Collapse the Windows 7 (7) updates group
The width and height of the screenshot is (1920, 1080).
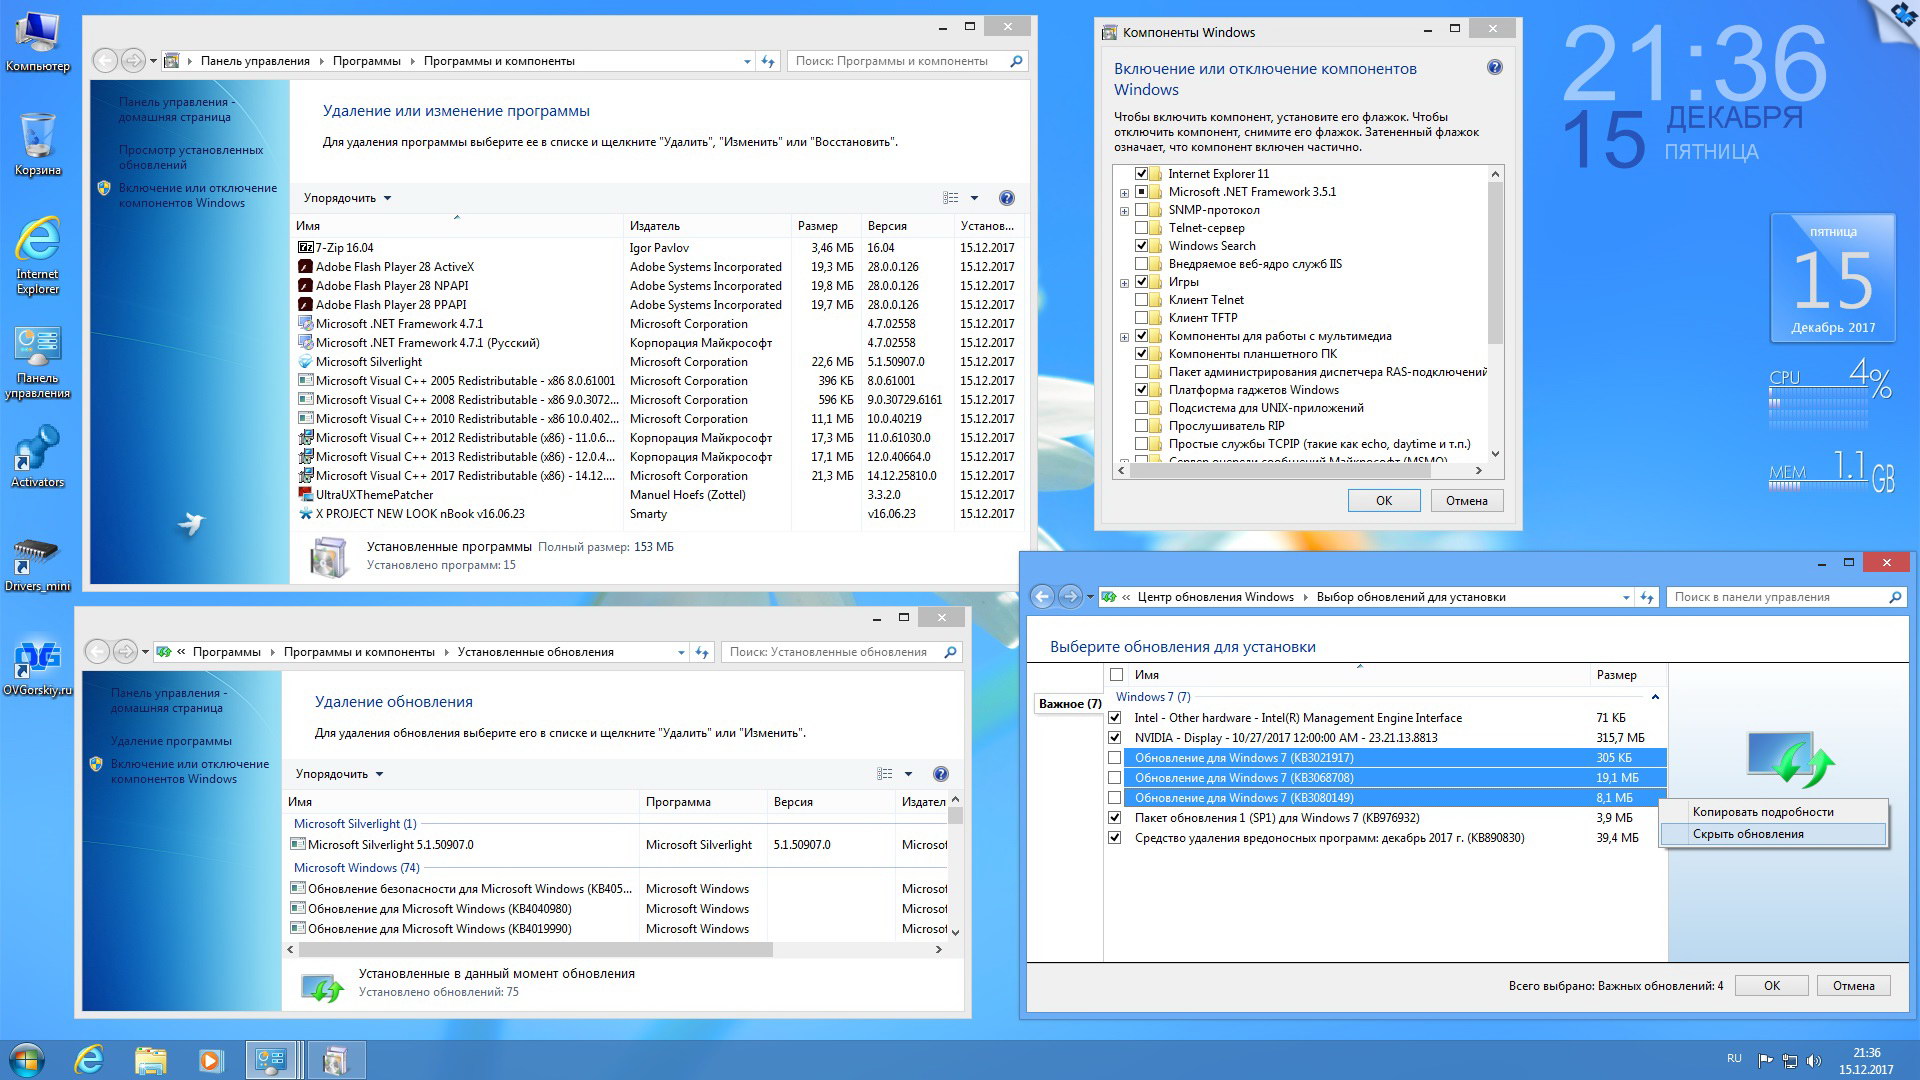(1655, 697)
